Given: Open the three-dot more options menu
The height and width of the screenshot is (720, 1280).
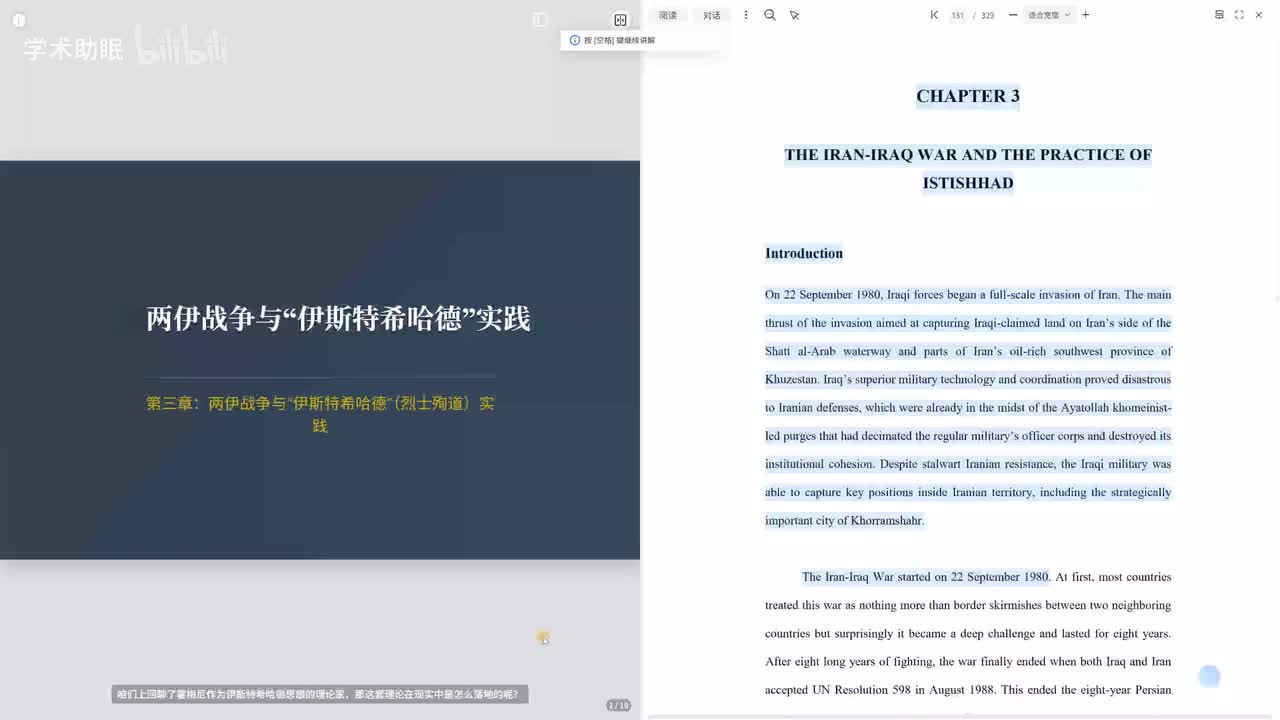Looking at the screenshot, I should [x=746, y=15].
